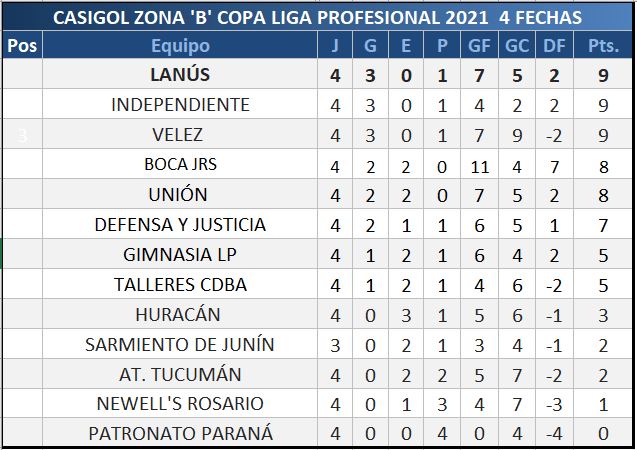The image size is (637, 450).
Task: Select the DF column header
Action: click(x=551, y=46)
